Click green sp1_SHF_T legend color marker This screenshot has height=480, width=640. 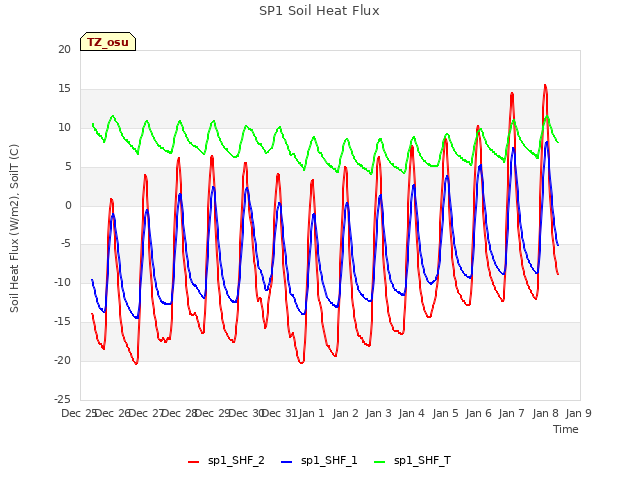tap(380, 462)
